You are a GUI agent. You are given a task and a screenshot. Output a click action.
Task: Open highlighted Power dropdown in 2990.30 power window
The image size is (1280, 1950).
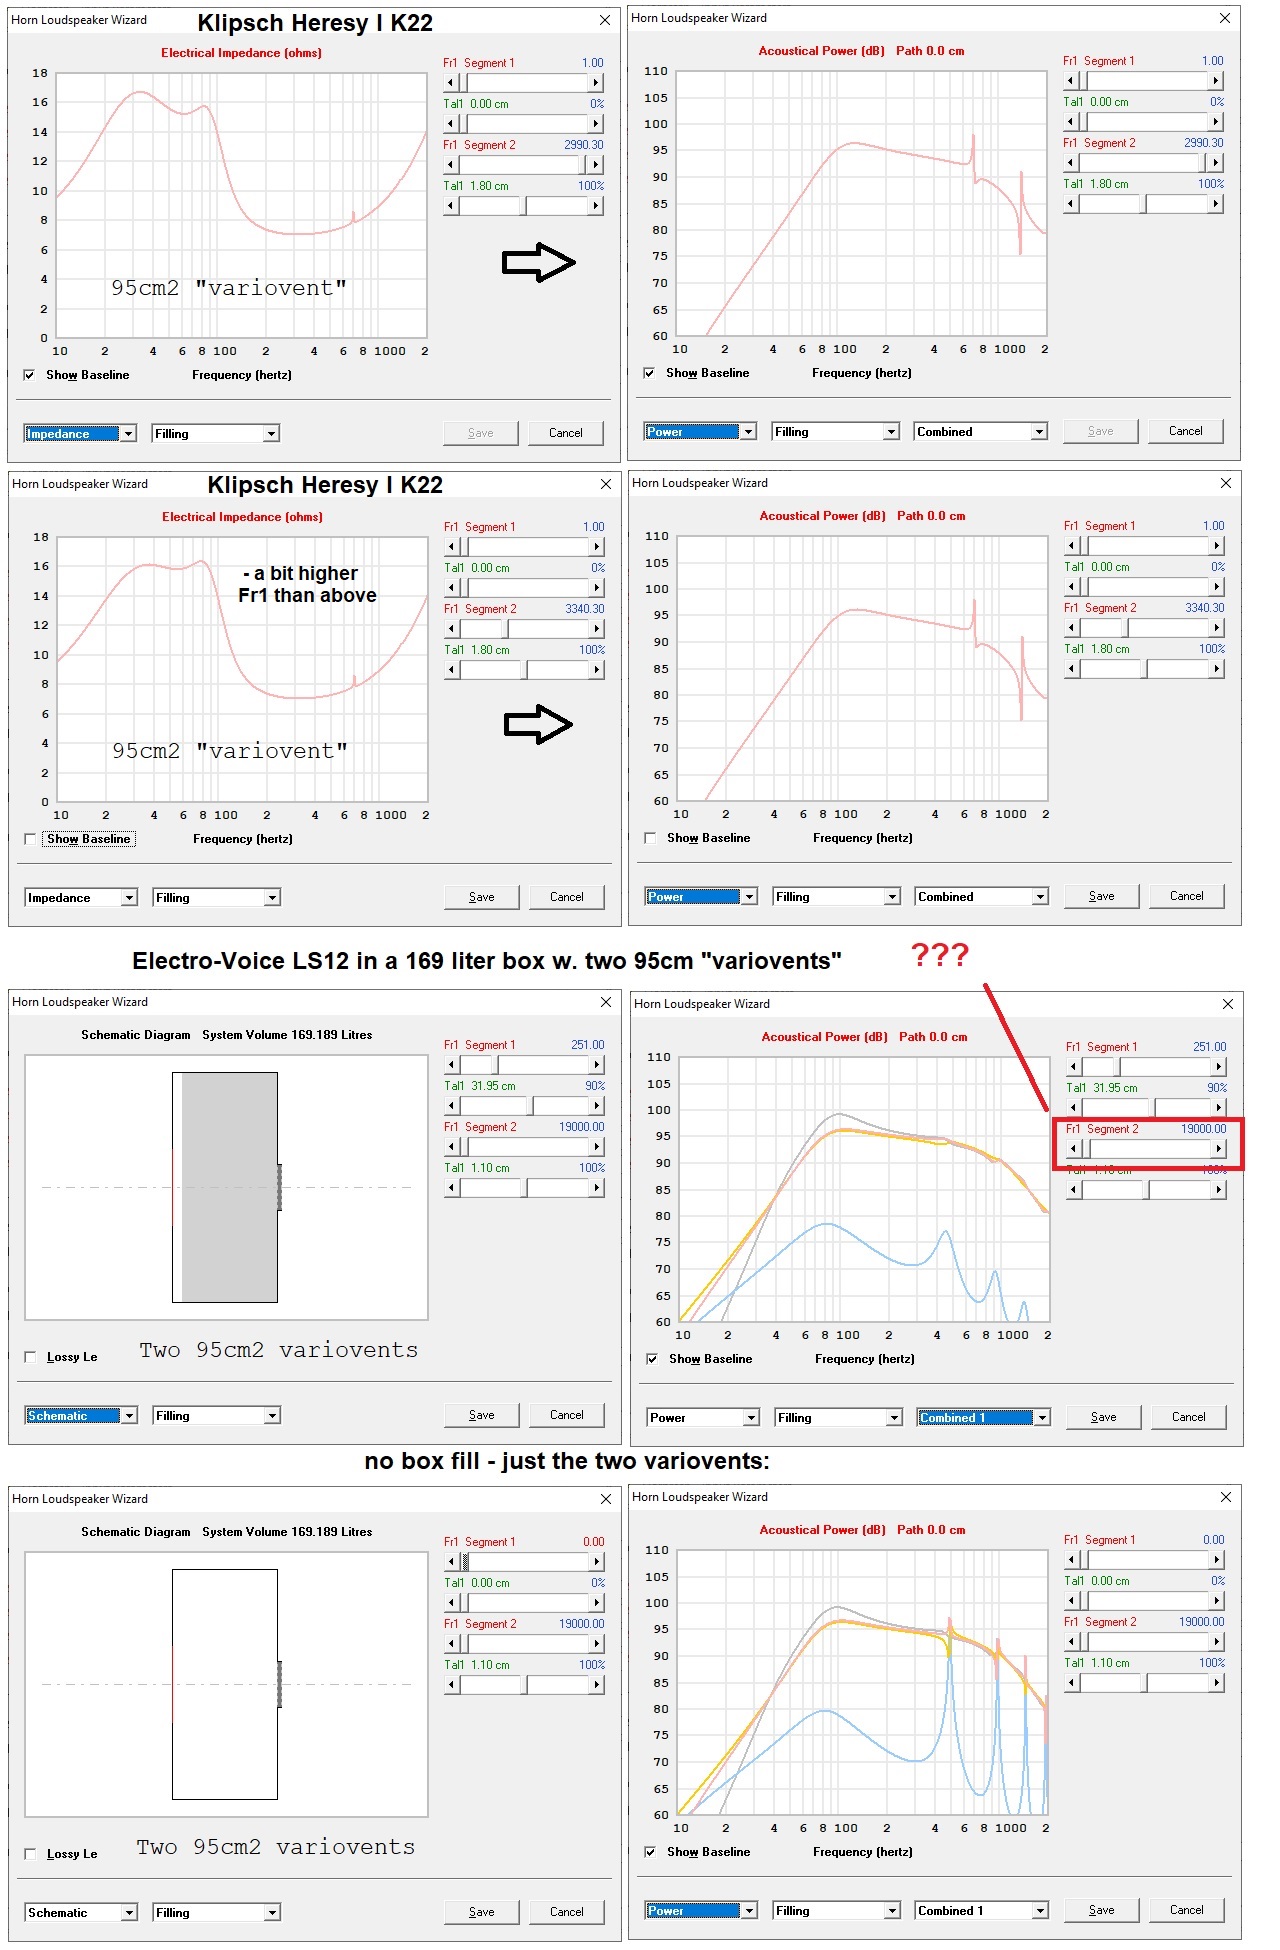click(x=700, y=432)
